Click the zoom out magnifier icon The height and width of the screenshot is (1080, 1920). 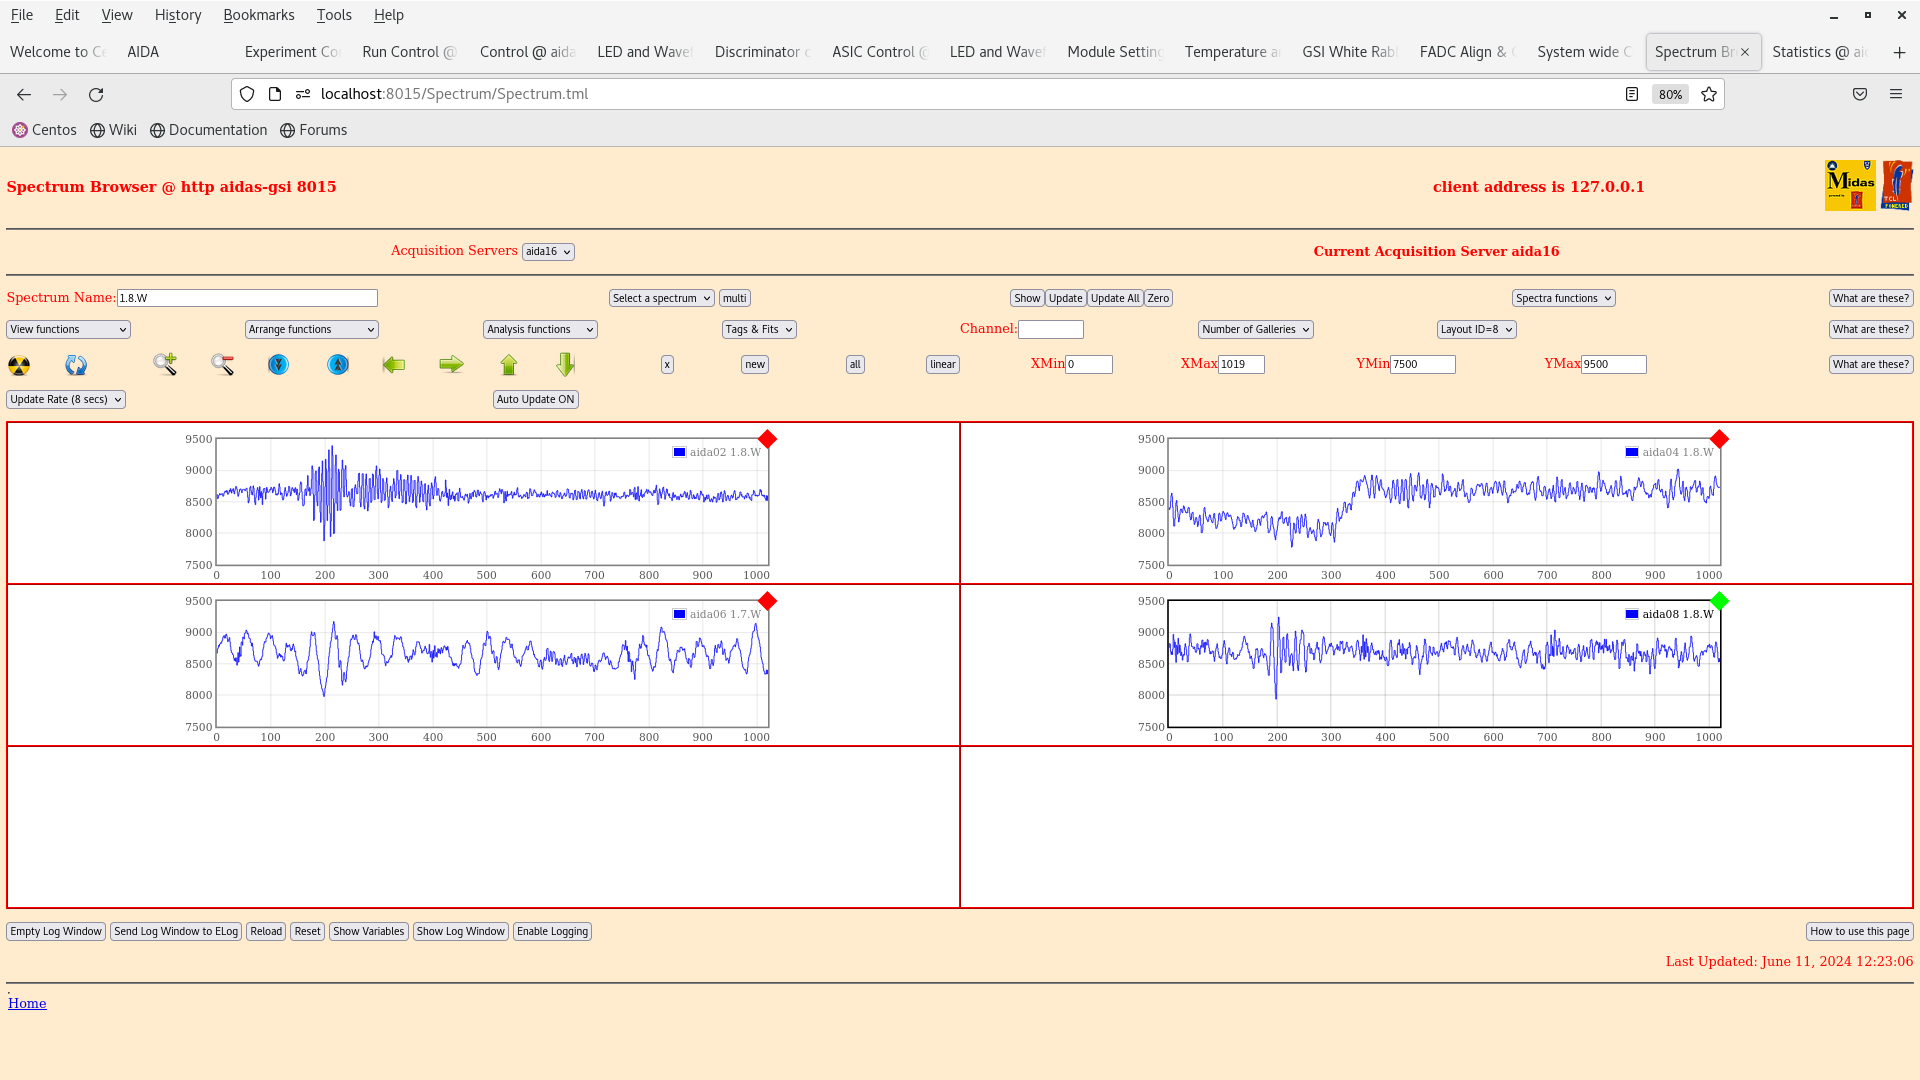point(222,365)
